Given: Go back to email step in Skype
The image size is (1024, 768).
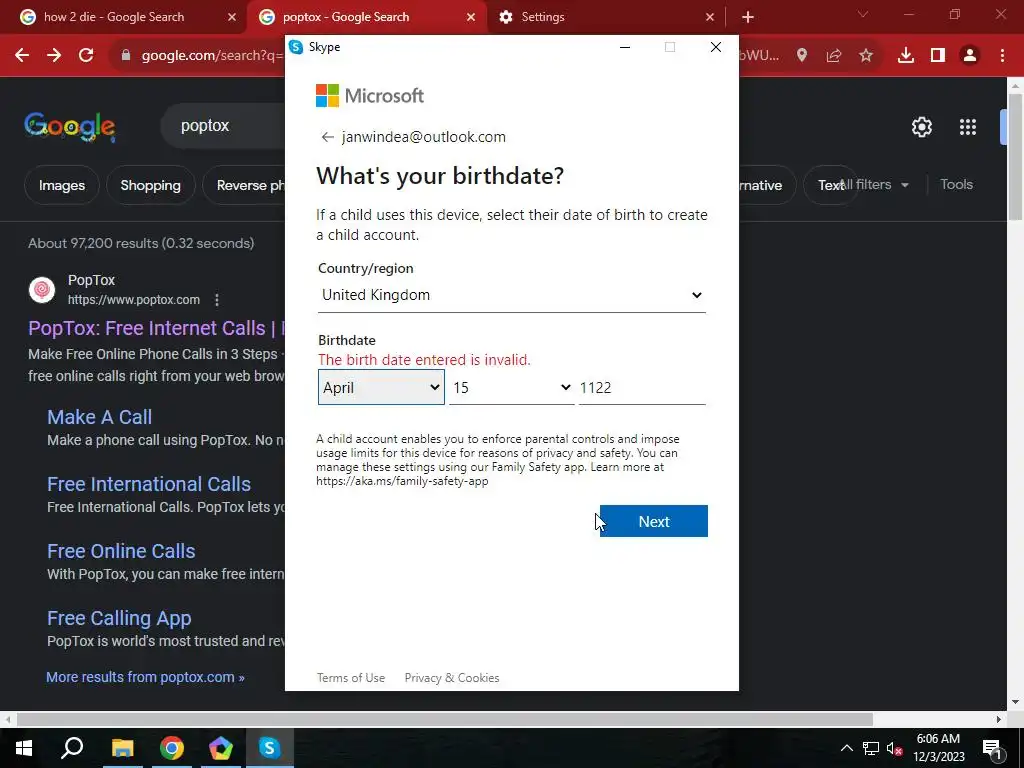Looking at the screenshot, I should [x=327, y=137].
